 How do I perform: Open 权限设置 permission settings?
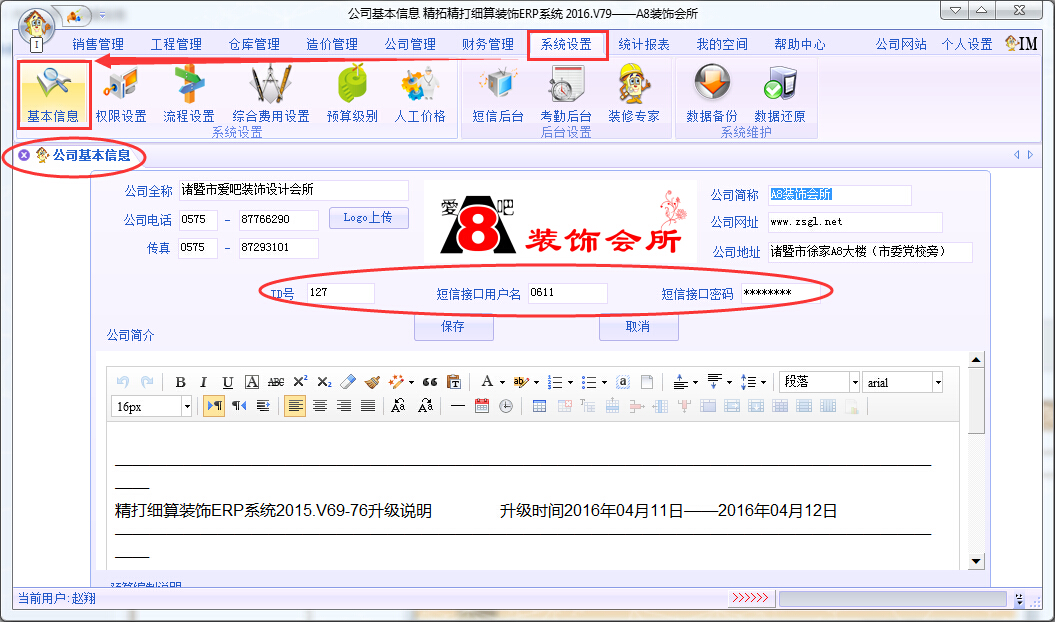point(121,93)
